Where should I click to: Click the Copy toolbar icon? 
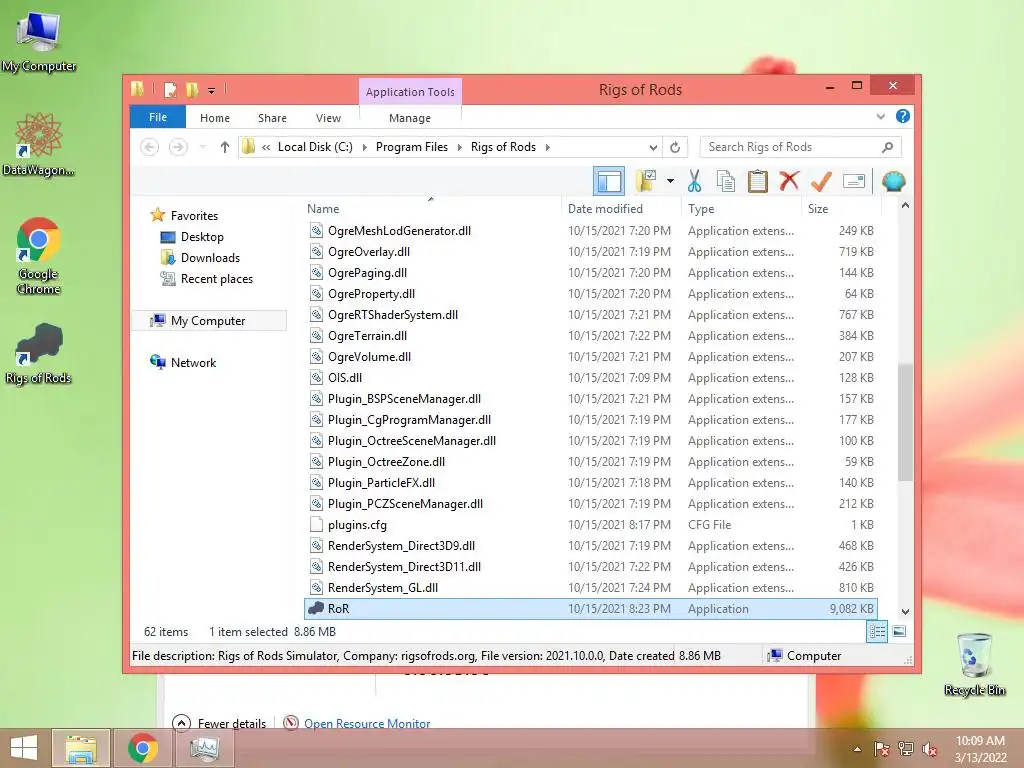(x=726, y=181)
